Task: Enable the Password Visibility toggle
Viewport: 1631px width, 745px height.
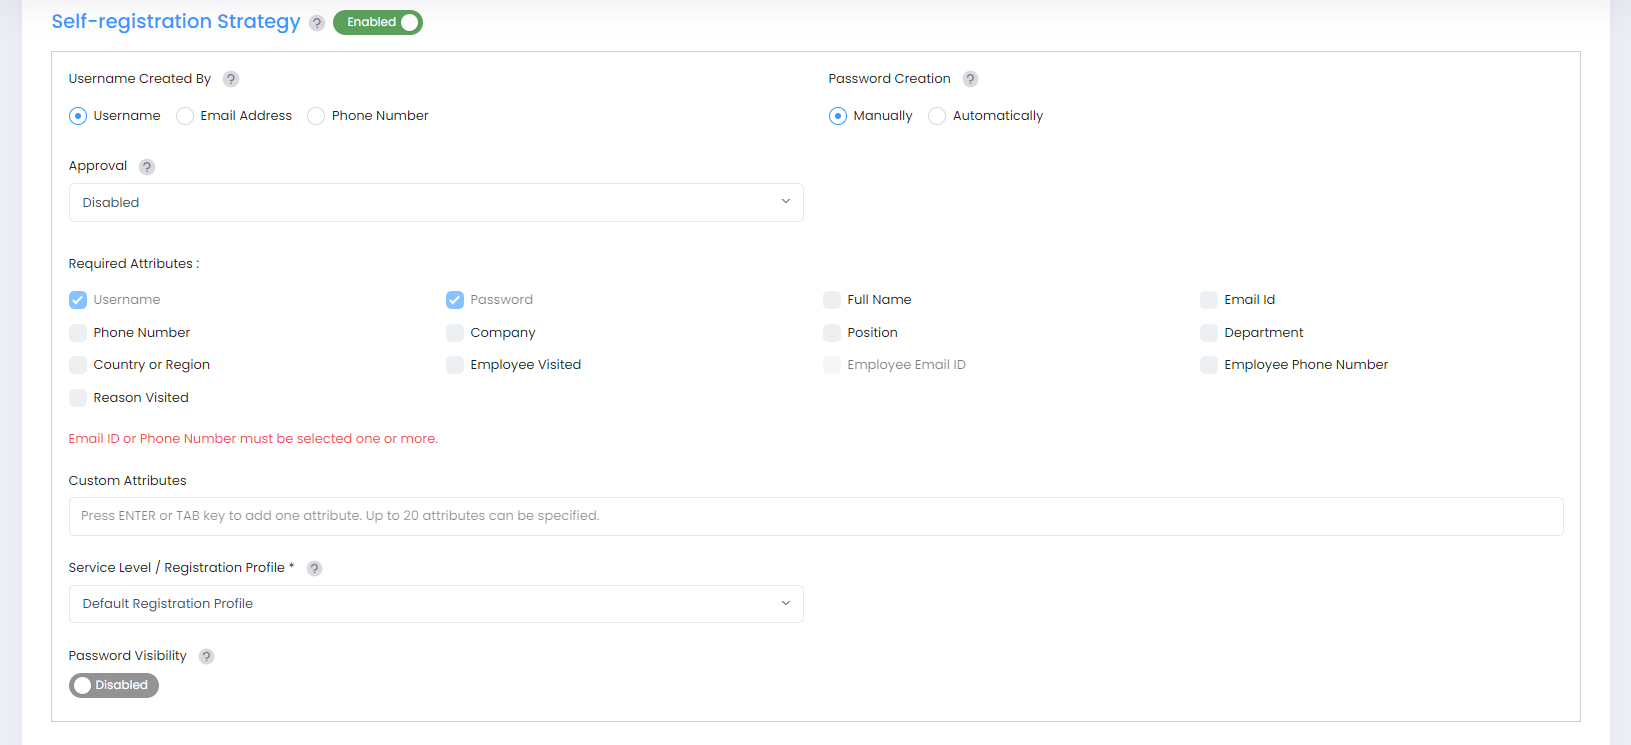Action: 114,685
